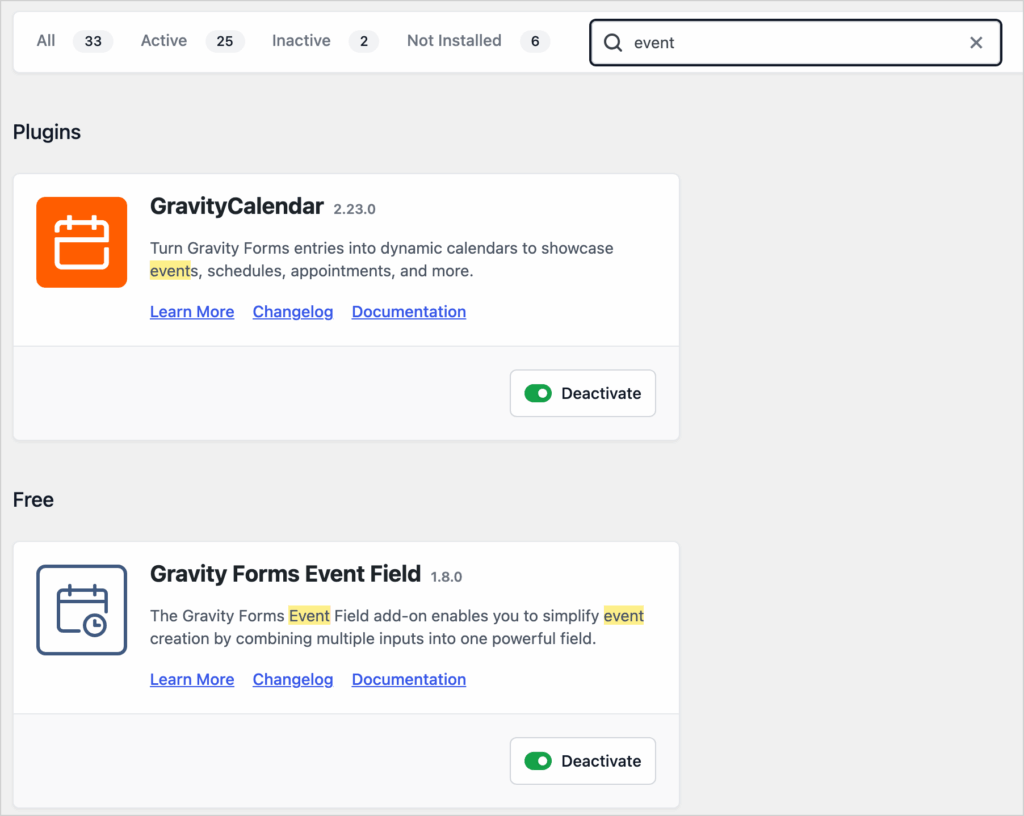Viewport: 1024px width, 816px height.
Task: Open Event Field Documentation link
Action: [x=409, y=680]
